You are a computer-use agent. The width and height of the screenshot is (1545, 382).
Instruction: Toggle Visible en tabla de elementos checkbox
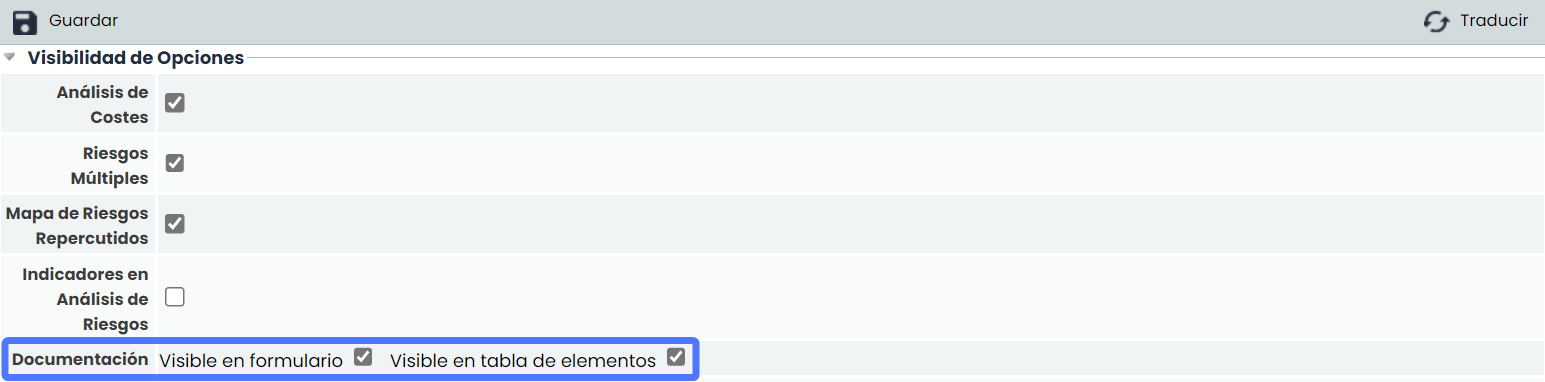tap(676, 357)
